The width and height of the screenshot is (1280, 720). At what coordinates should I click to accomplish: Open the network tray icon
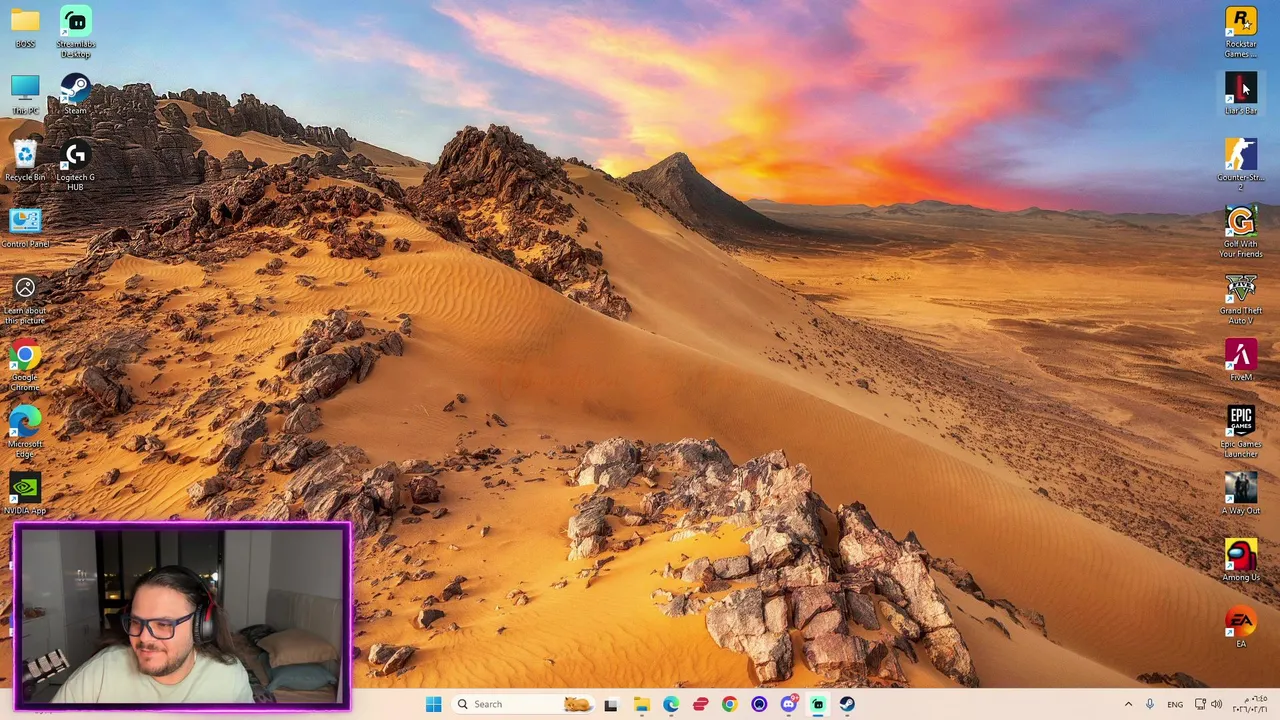pos(1200,704)
